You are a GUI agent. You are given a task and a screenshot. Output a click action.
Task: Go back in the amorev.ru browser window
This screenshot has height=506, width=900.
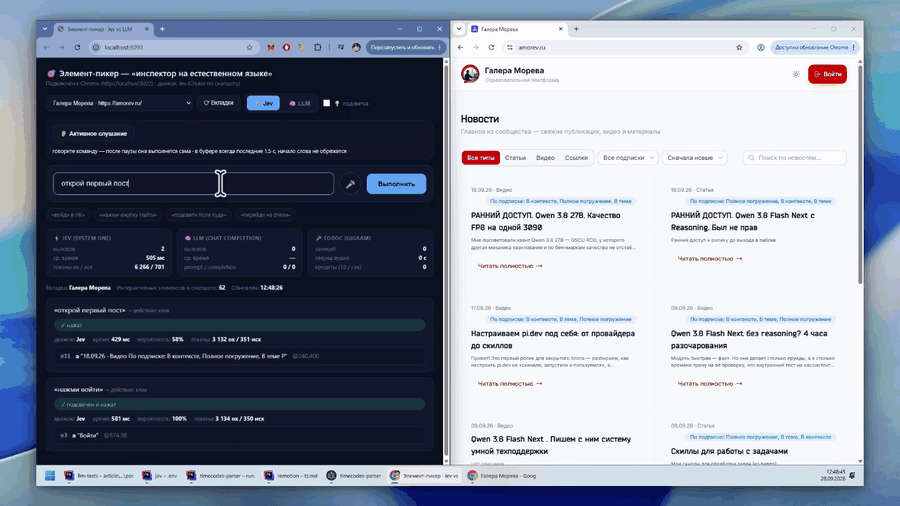tap(460, 48)
